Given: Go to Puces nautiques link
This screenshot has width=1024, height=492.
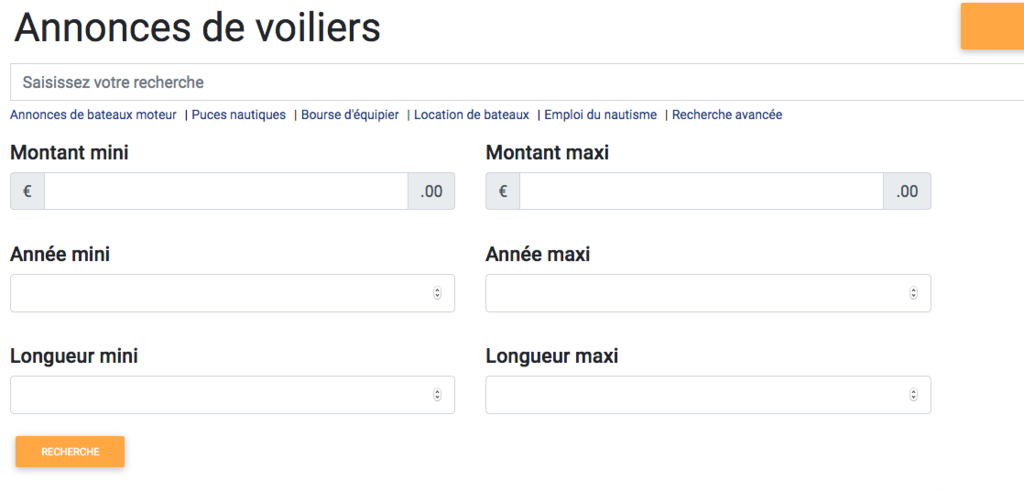Looking at the screenshot, I should 239,115.
